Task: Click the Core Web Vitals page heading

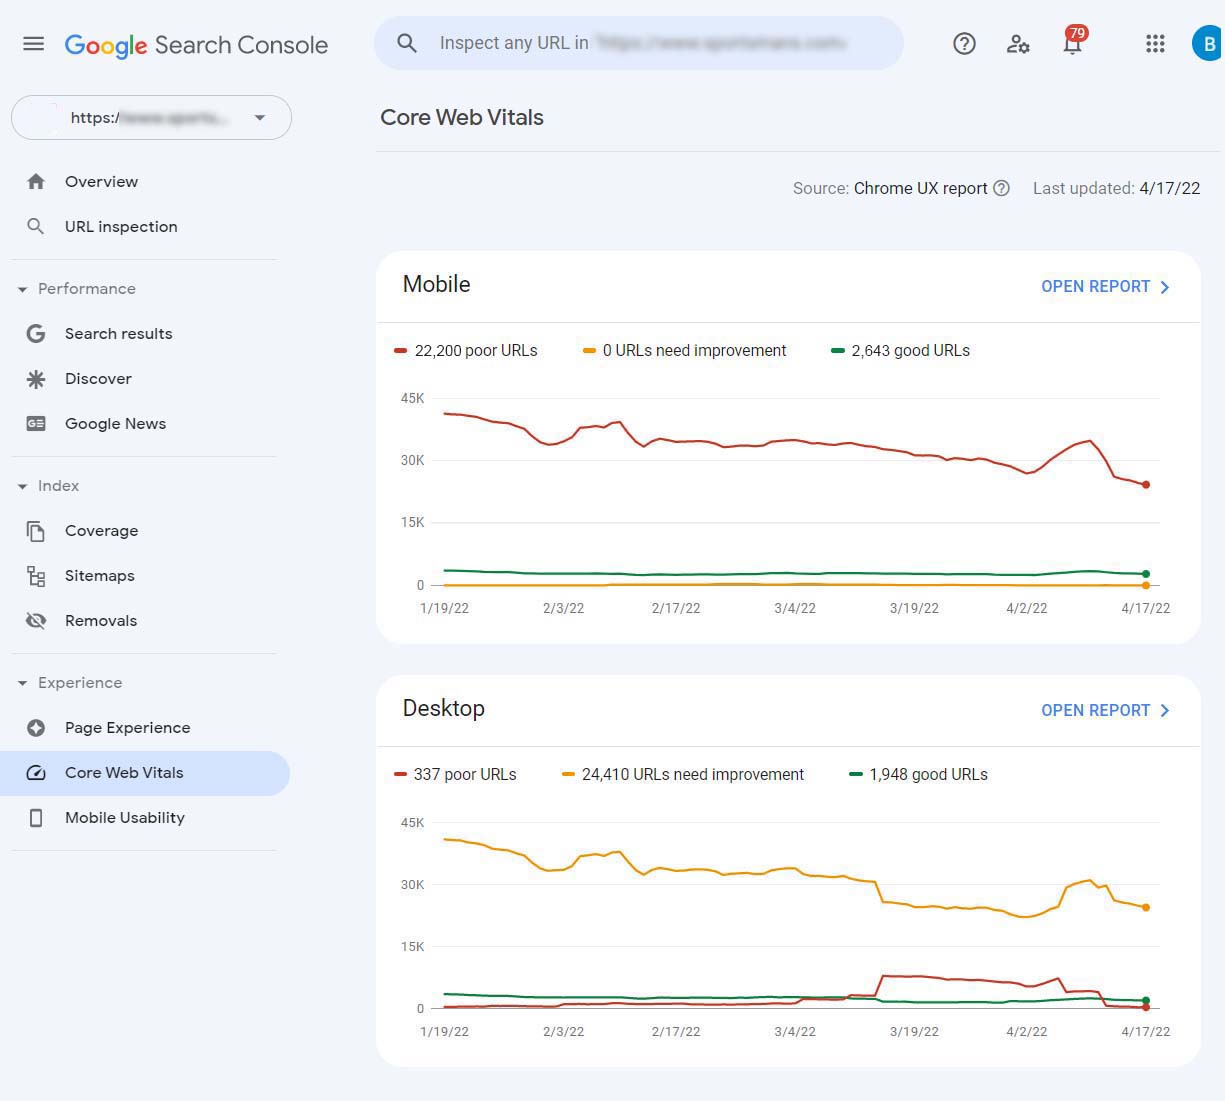Action: click(462, 118)
